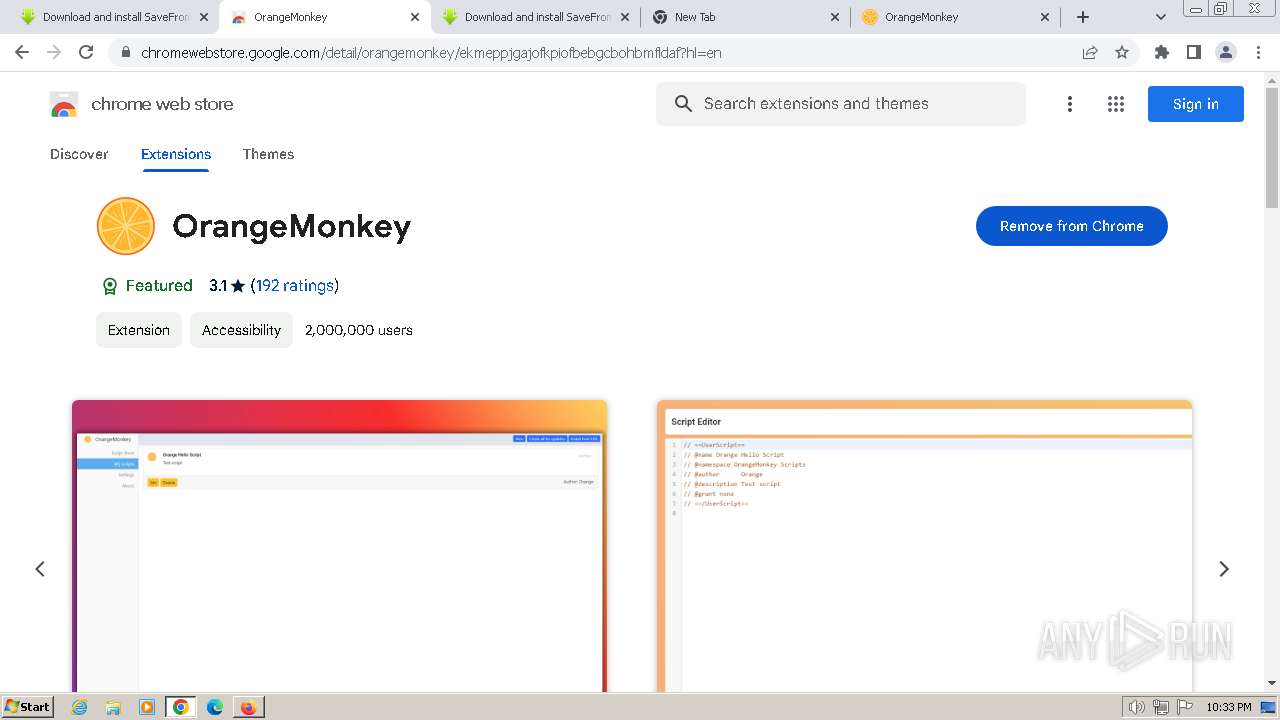Show the next screenshot with the right arrow
This screenshot has width=1280, height=720.
(x=1224, y=569)
